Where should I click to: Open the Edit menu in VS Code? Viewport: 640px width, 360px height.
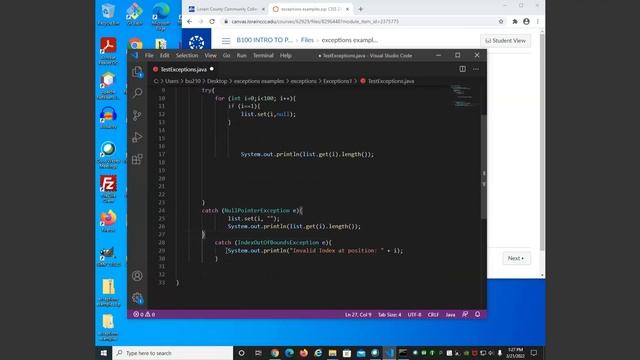point(164,56)
